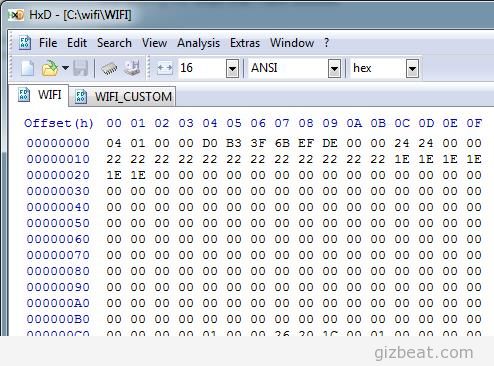Open the View menu
This screenshot has height=366, width=494.
tap(154, 43)
